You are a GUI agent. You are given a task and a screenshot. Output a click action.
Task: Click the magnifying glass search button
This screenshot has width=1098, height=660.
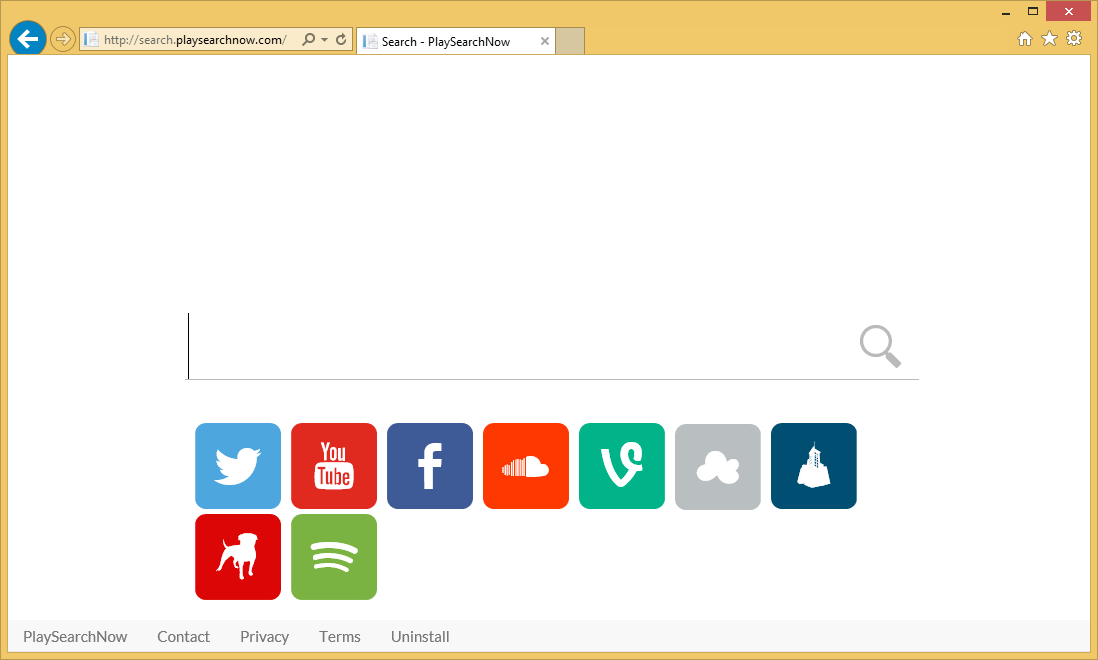(880, 346)
